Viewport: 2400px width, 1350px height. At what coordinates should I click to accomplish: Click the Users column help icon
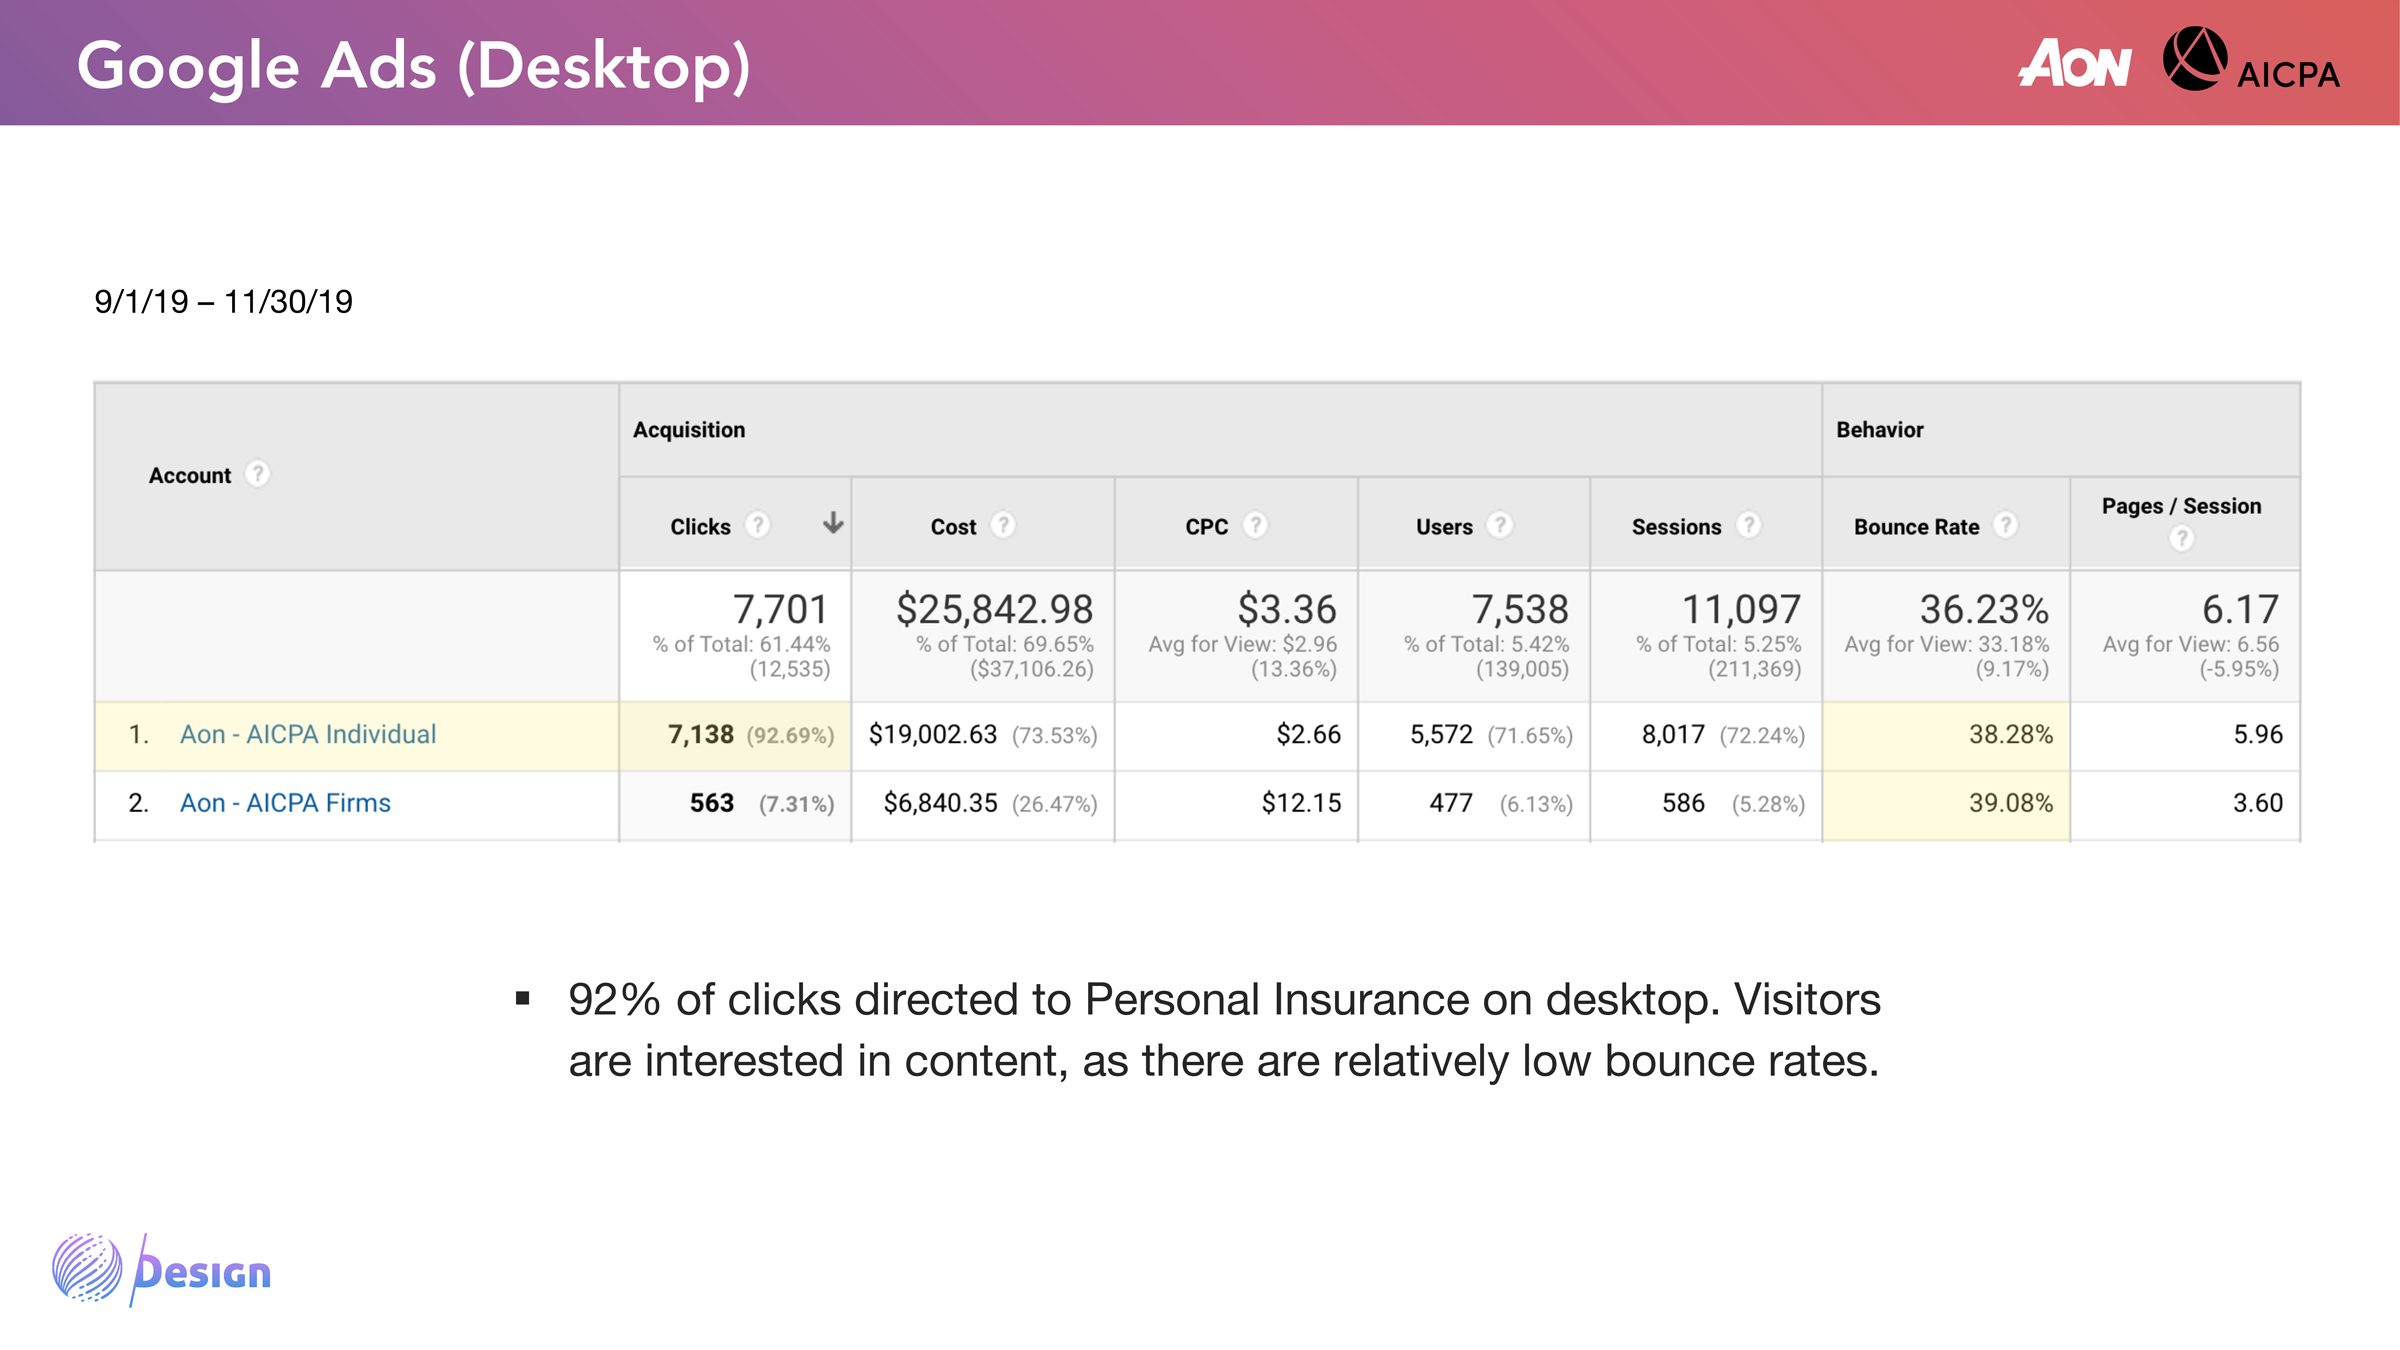click(1499, 525)
